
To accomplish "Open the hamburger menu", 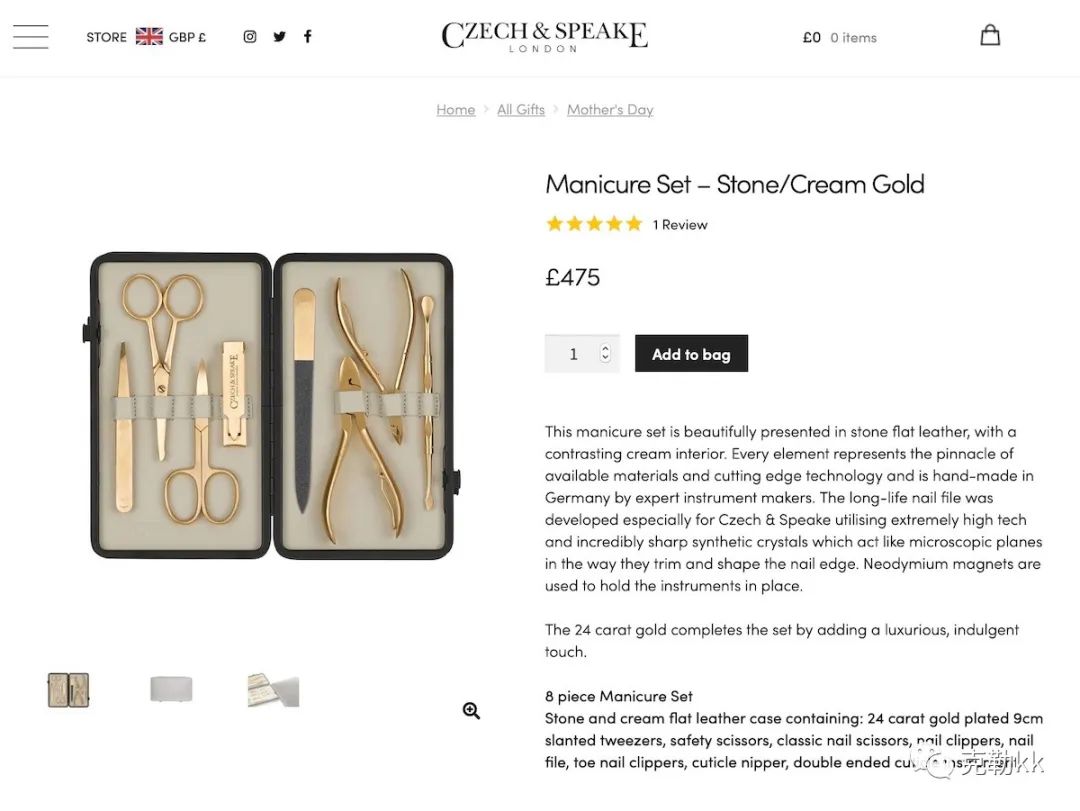I will (31, 37).
